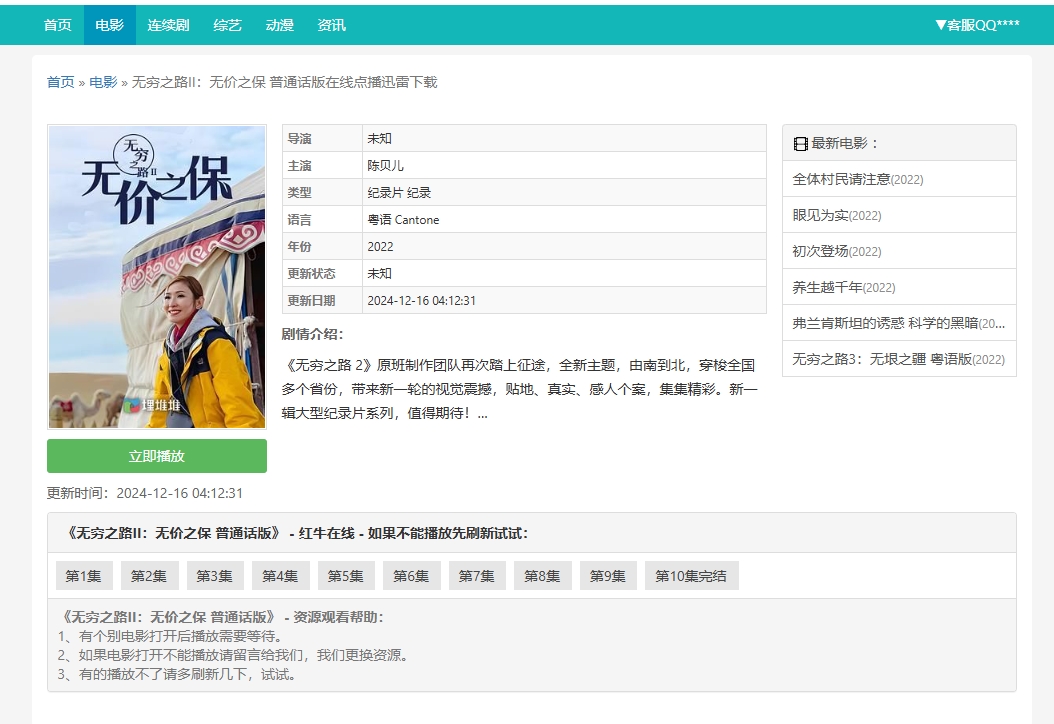1054x724 pixels.
Task: Open 全体村民请注意 in latest movies
Action: [858, 179]
